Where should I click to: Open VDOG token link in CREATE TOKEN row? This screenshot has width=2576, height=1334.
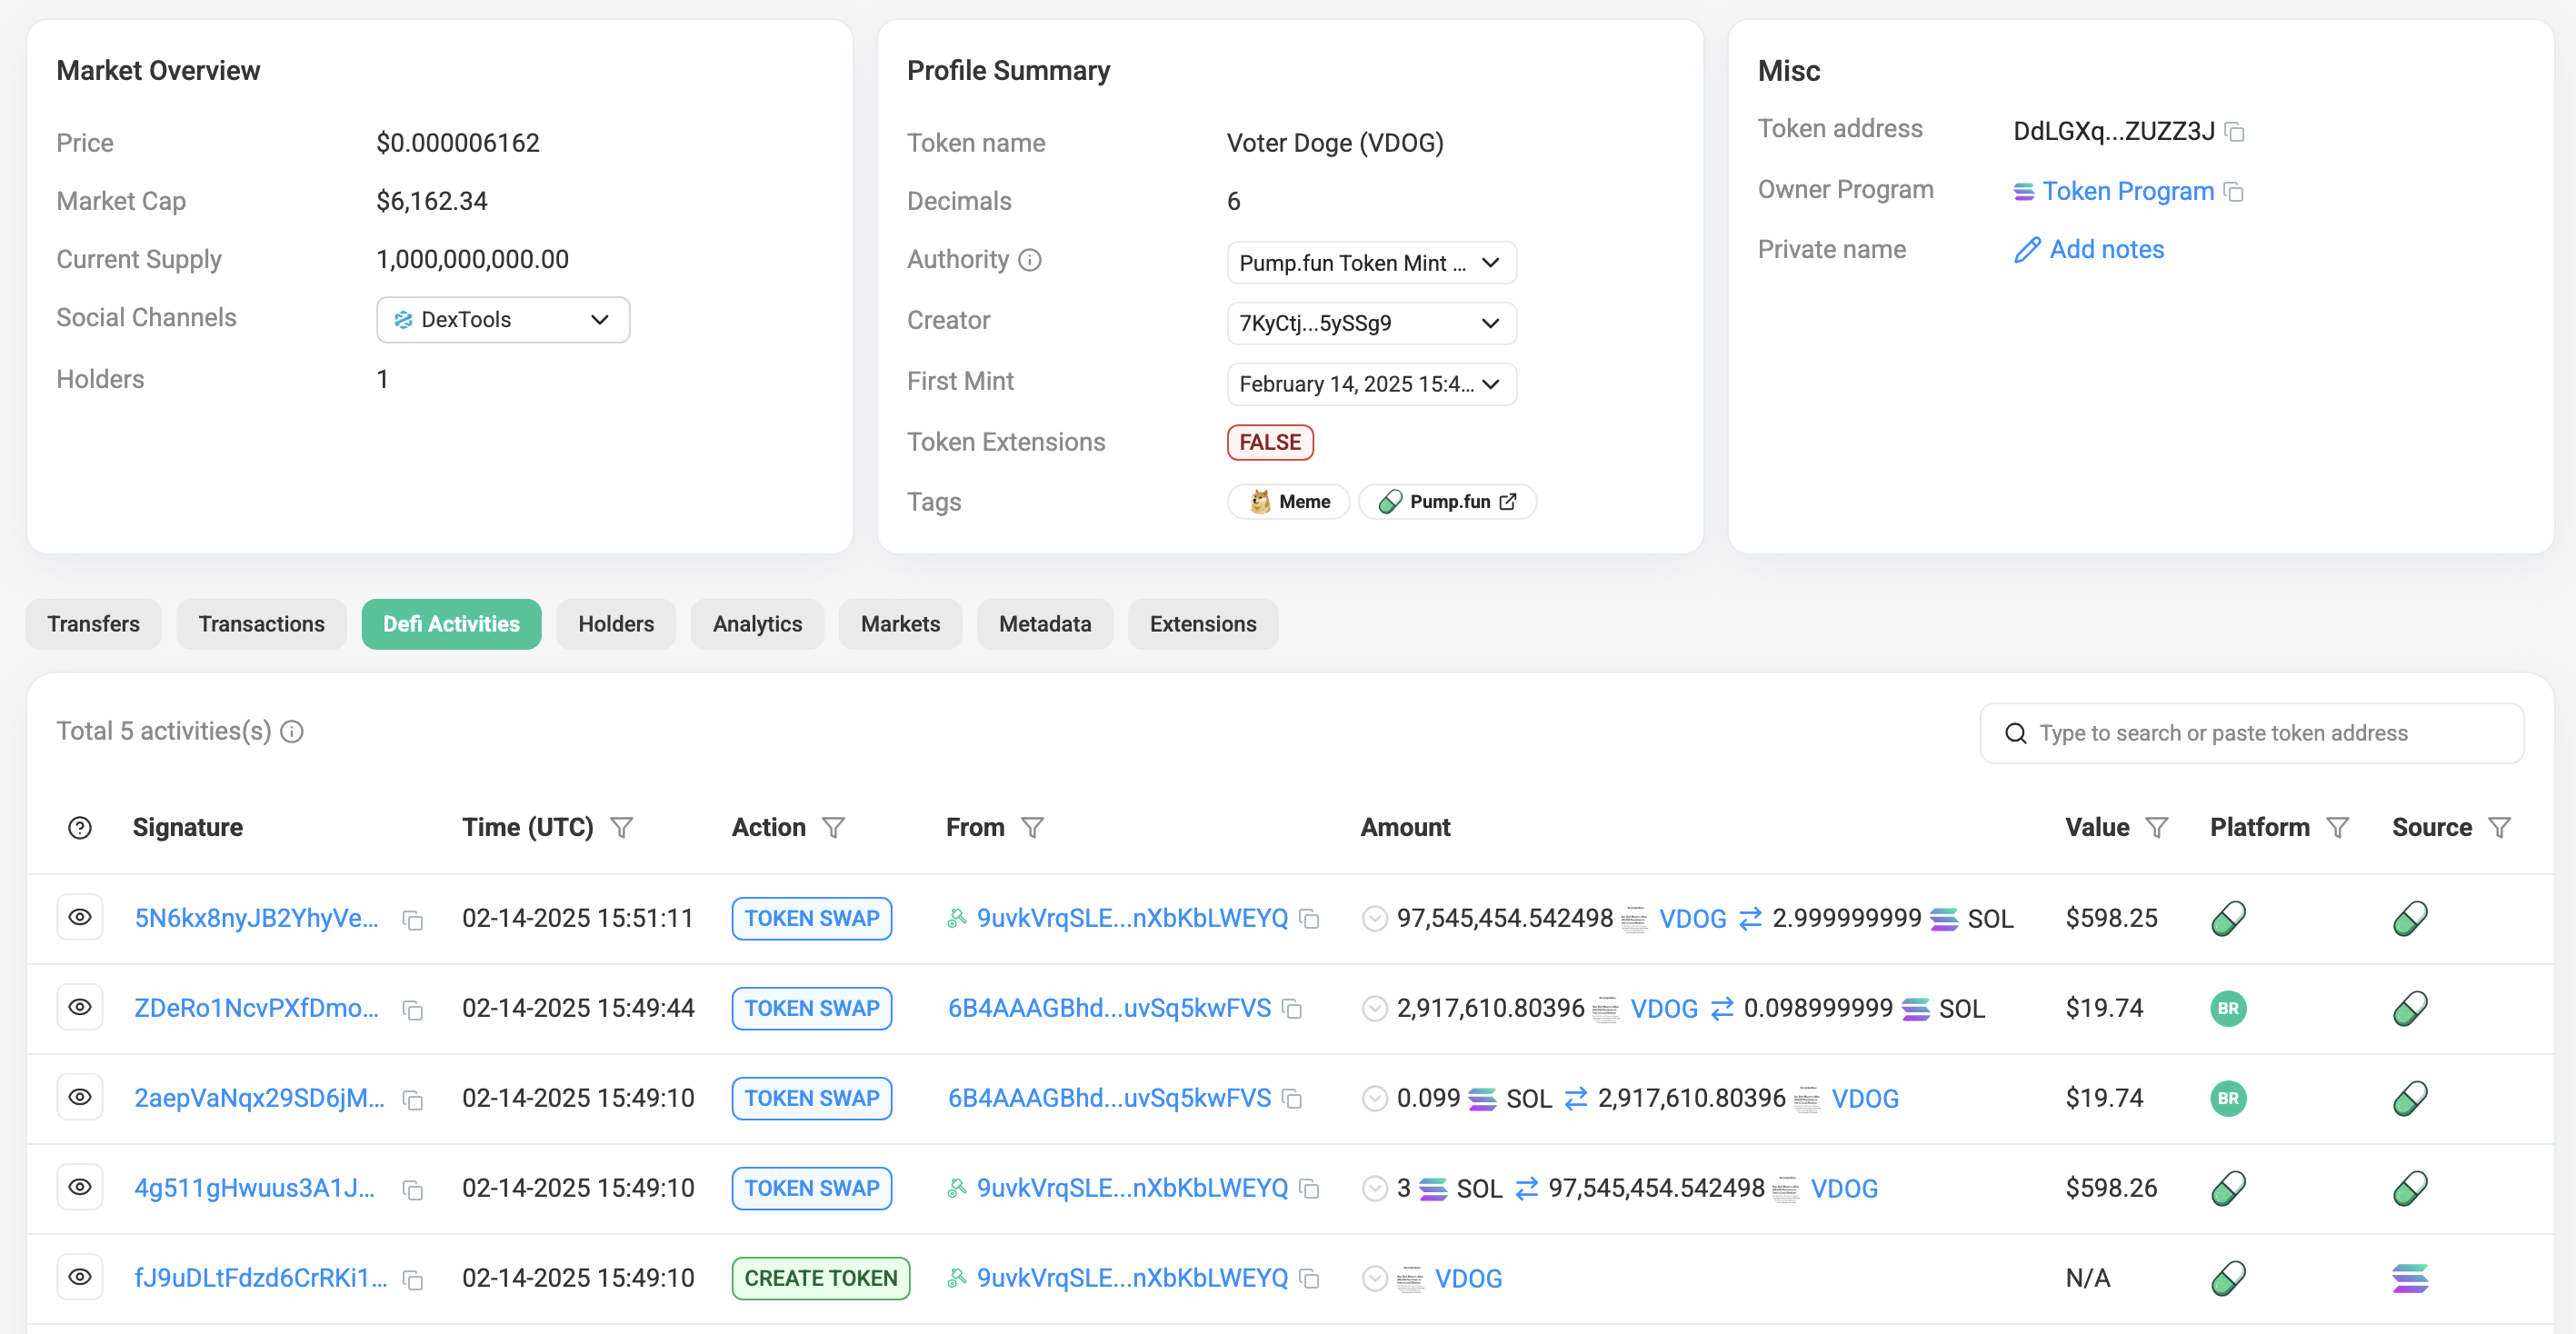tap(1468, 1279)
